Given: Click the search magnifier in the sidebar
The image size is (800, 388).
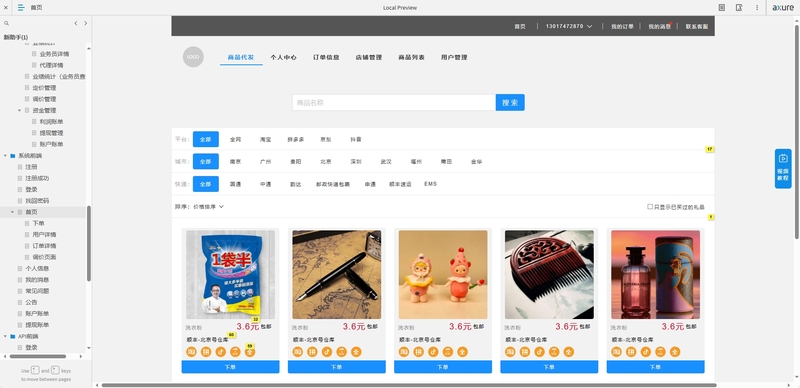Looking at the screenshot, I should [7, 23].
